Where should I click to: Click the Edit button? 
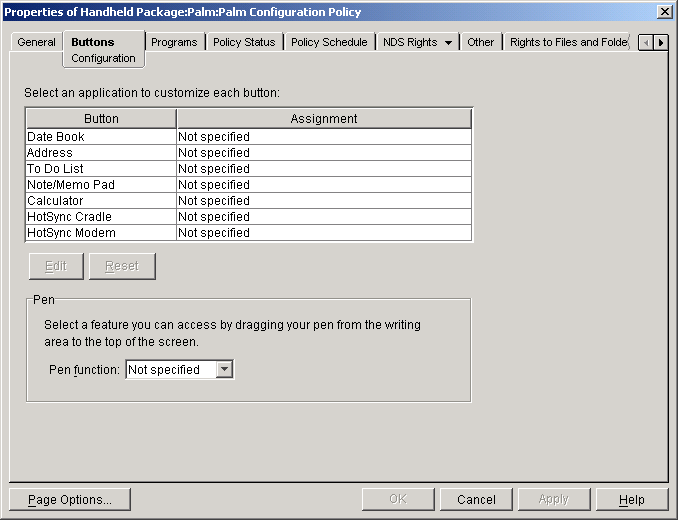56,266
